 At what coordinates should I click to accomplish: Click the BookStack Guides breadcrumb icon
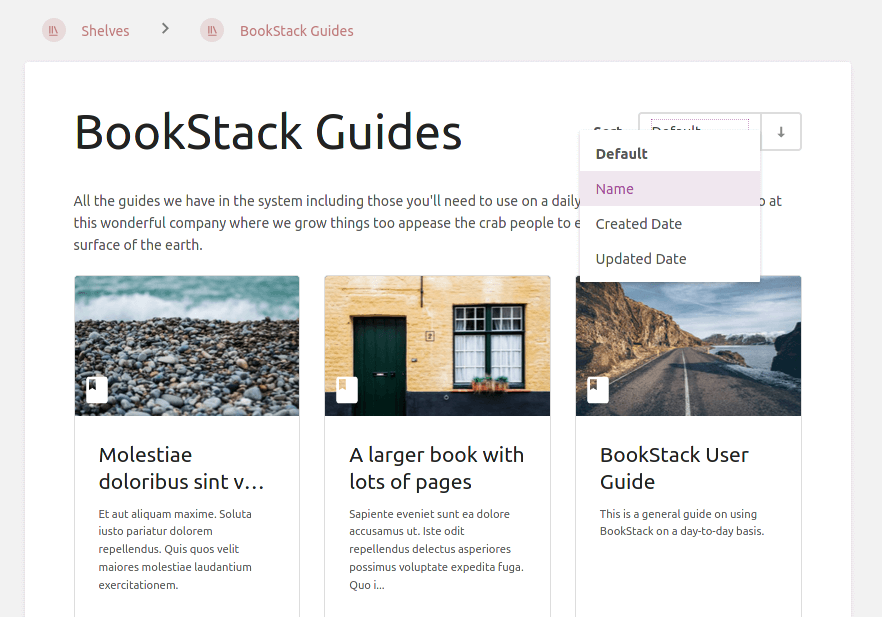212,30
